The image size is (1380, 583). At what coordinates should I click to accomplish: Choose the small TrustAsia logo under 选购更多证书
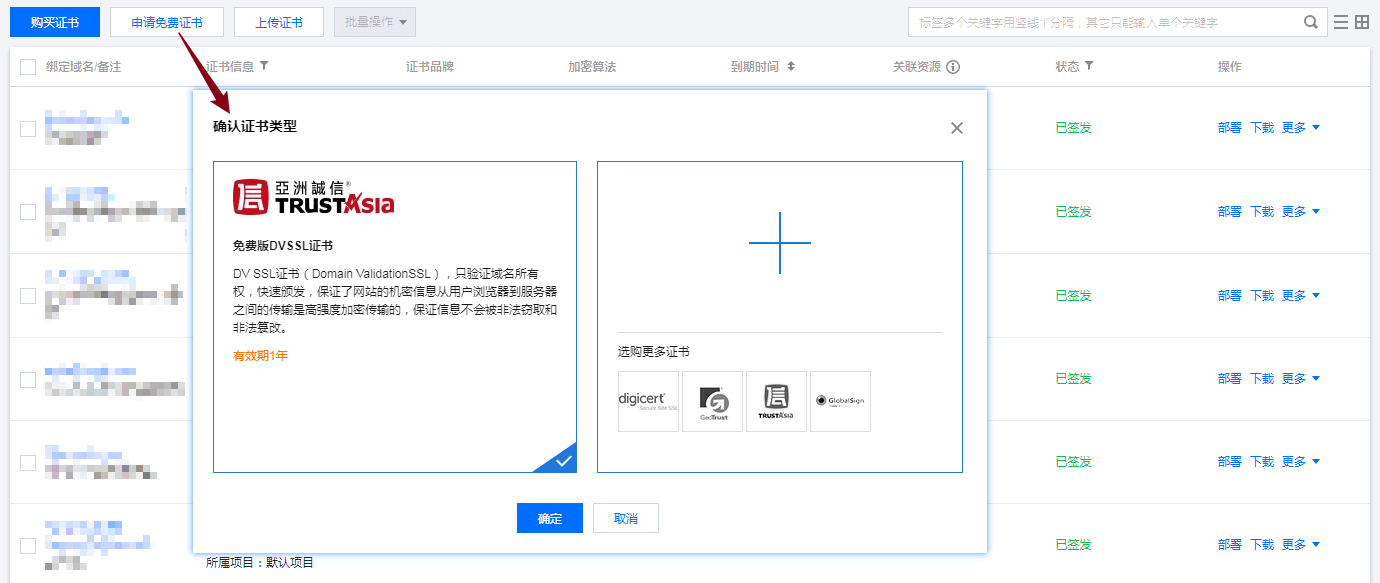[776, 401]
